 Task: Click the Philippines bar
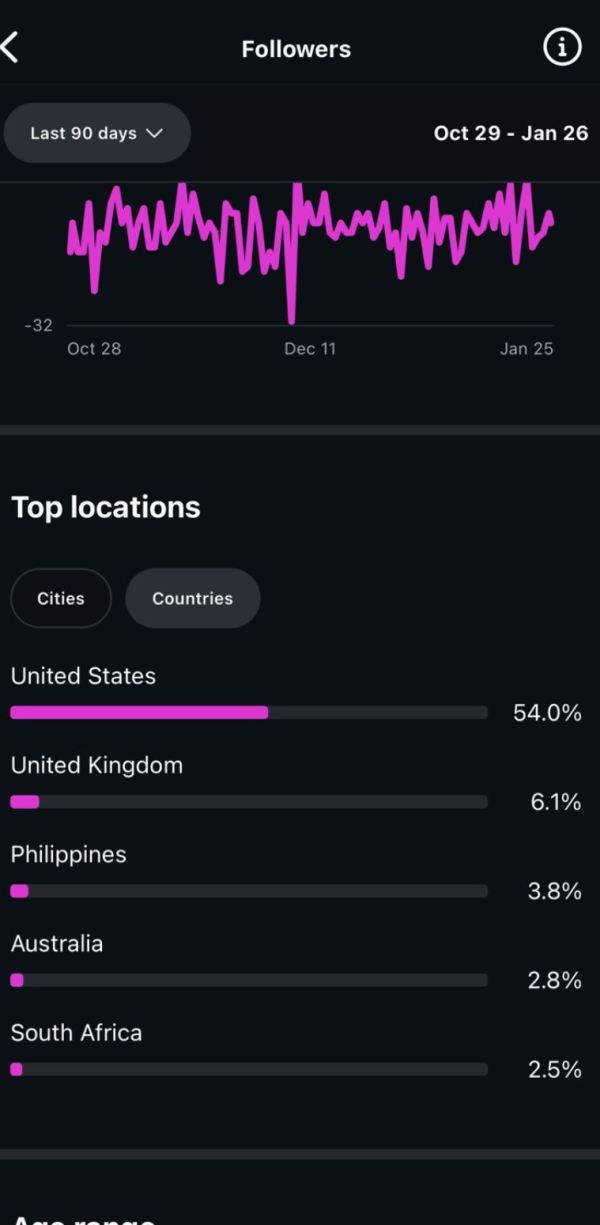[x=248, y=891]
